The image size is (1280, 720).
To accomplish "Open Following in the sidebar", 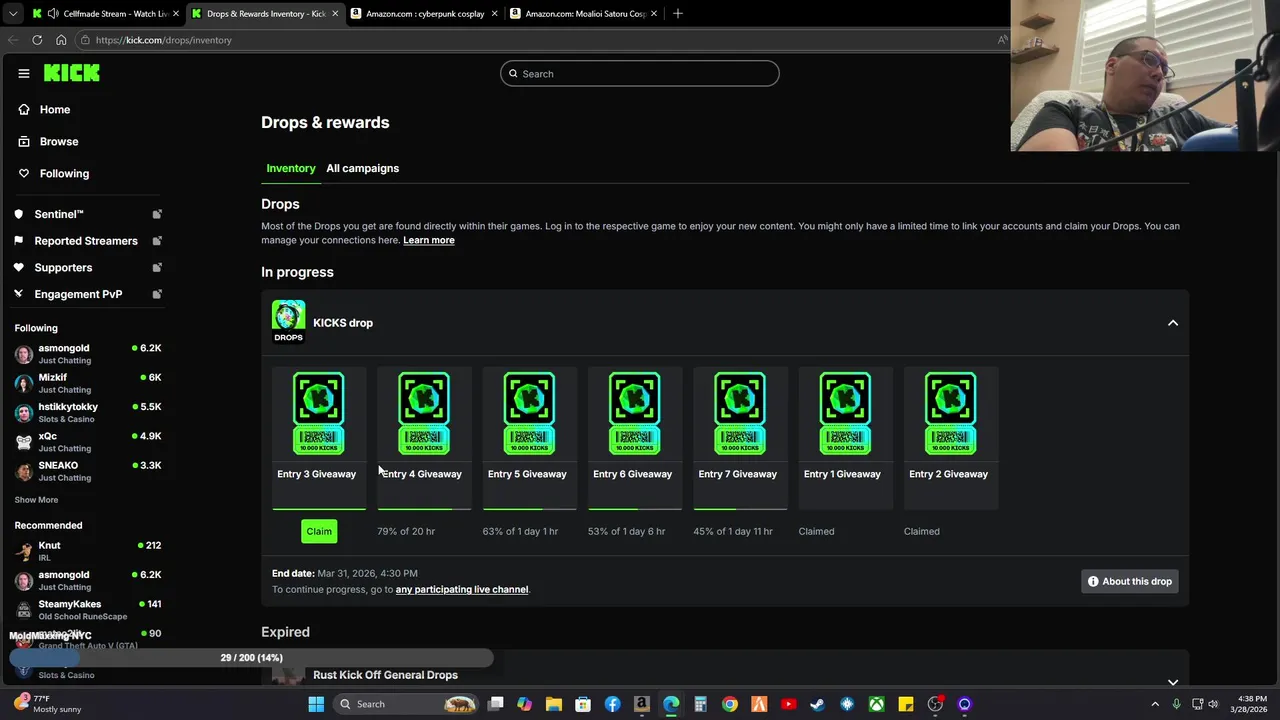I will coord(64,173).
